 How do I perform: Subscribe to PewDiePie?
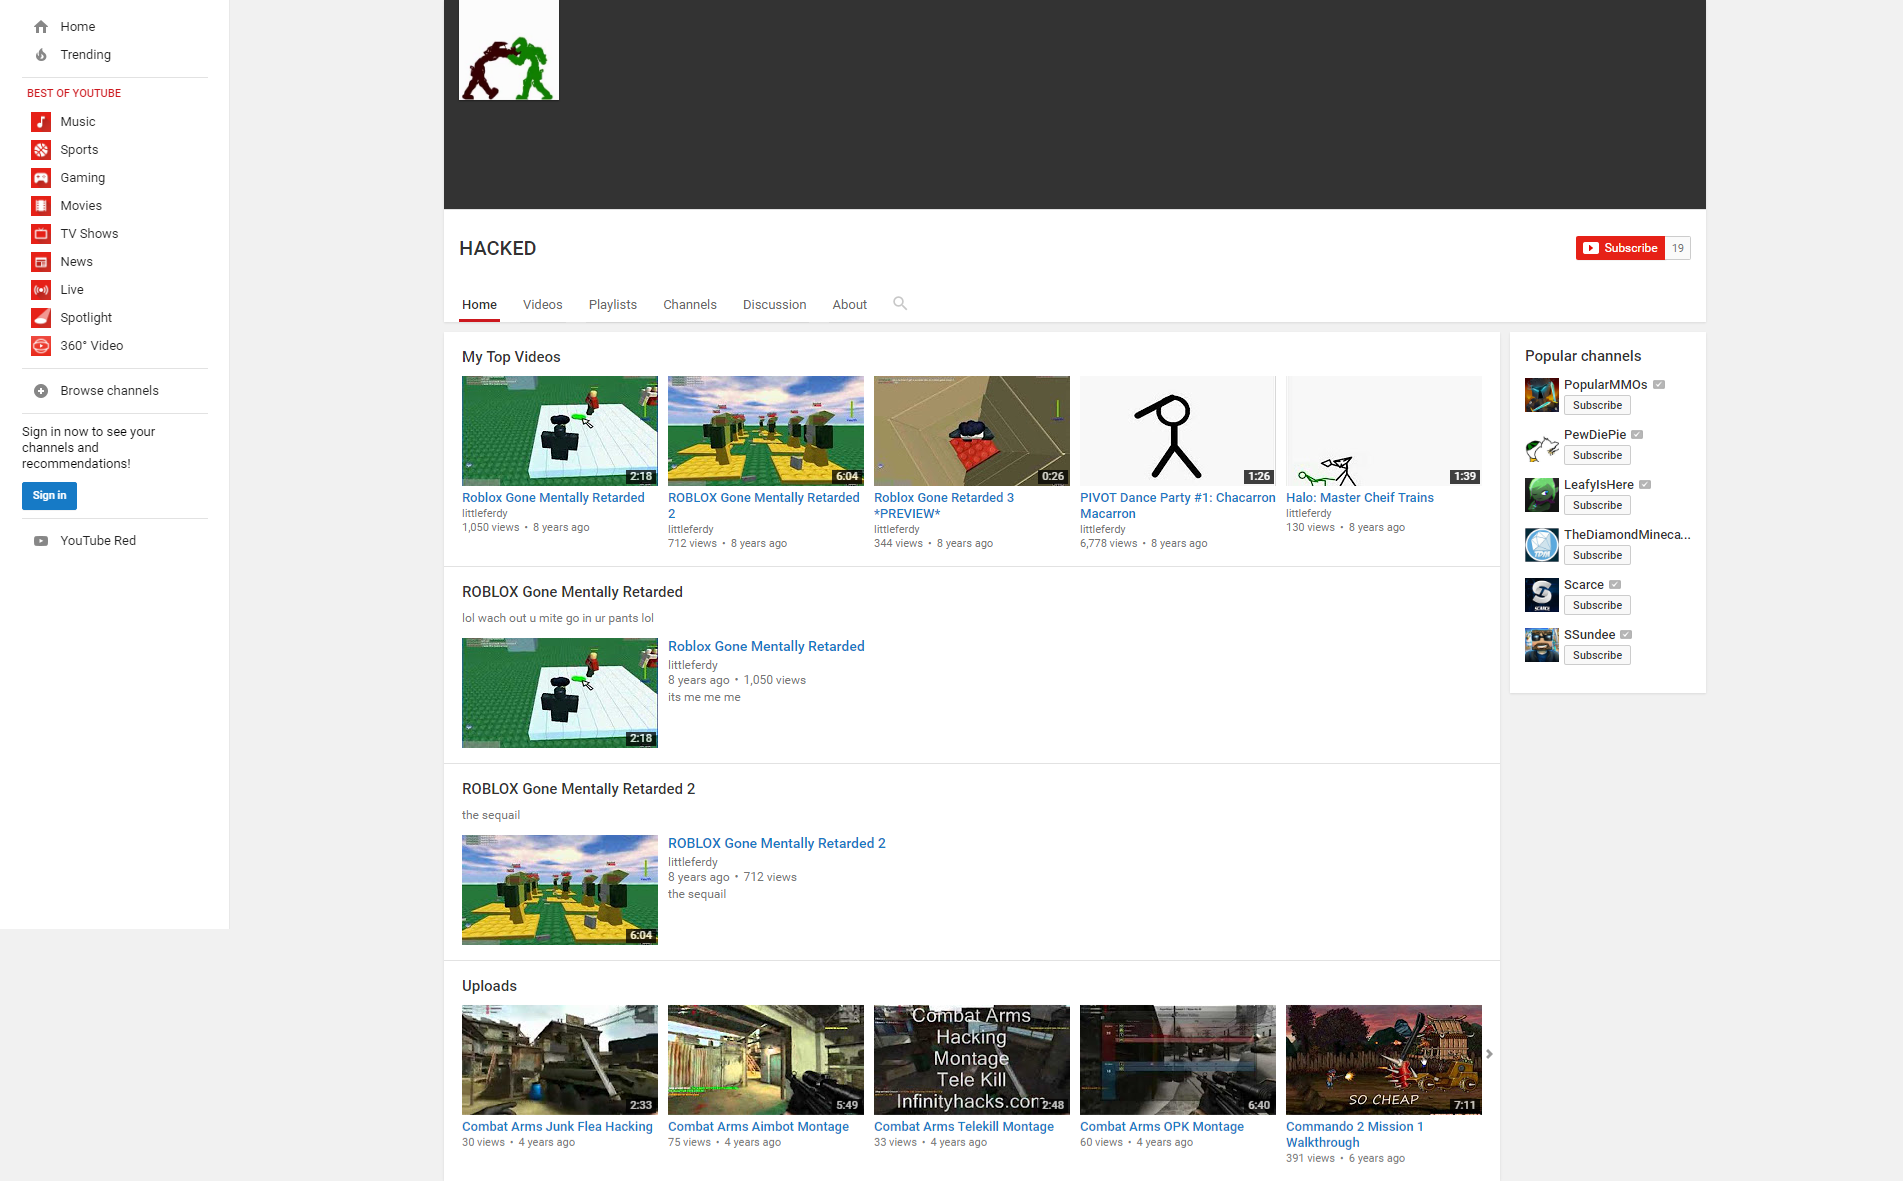point(1597,455)
